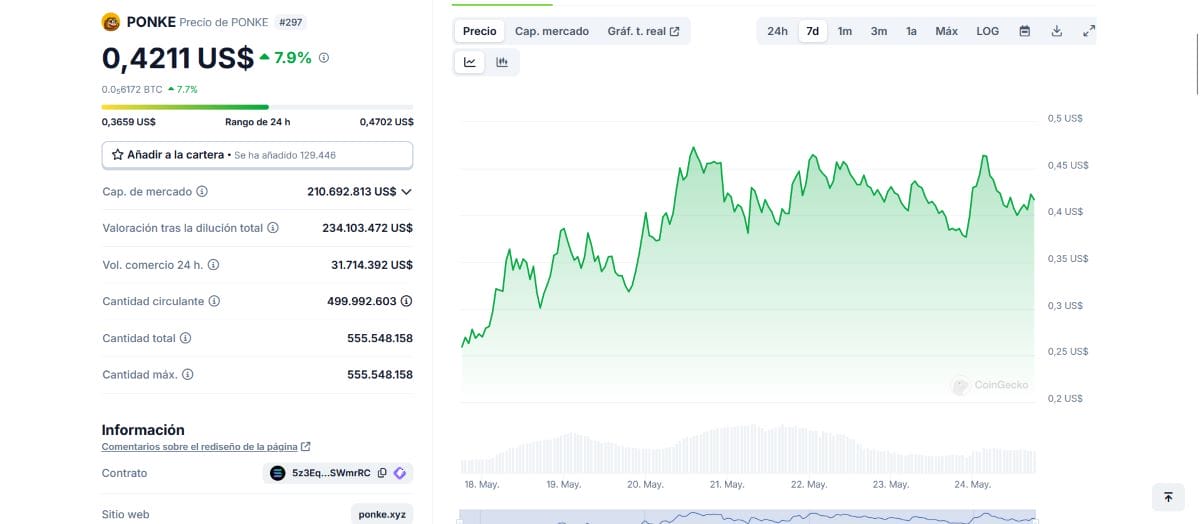Toggle the LOG scale option
This screenshot has width=1200, height=524.
pos(987,31)
